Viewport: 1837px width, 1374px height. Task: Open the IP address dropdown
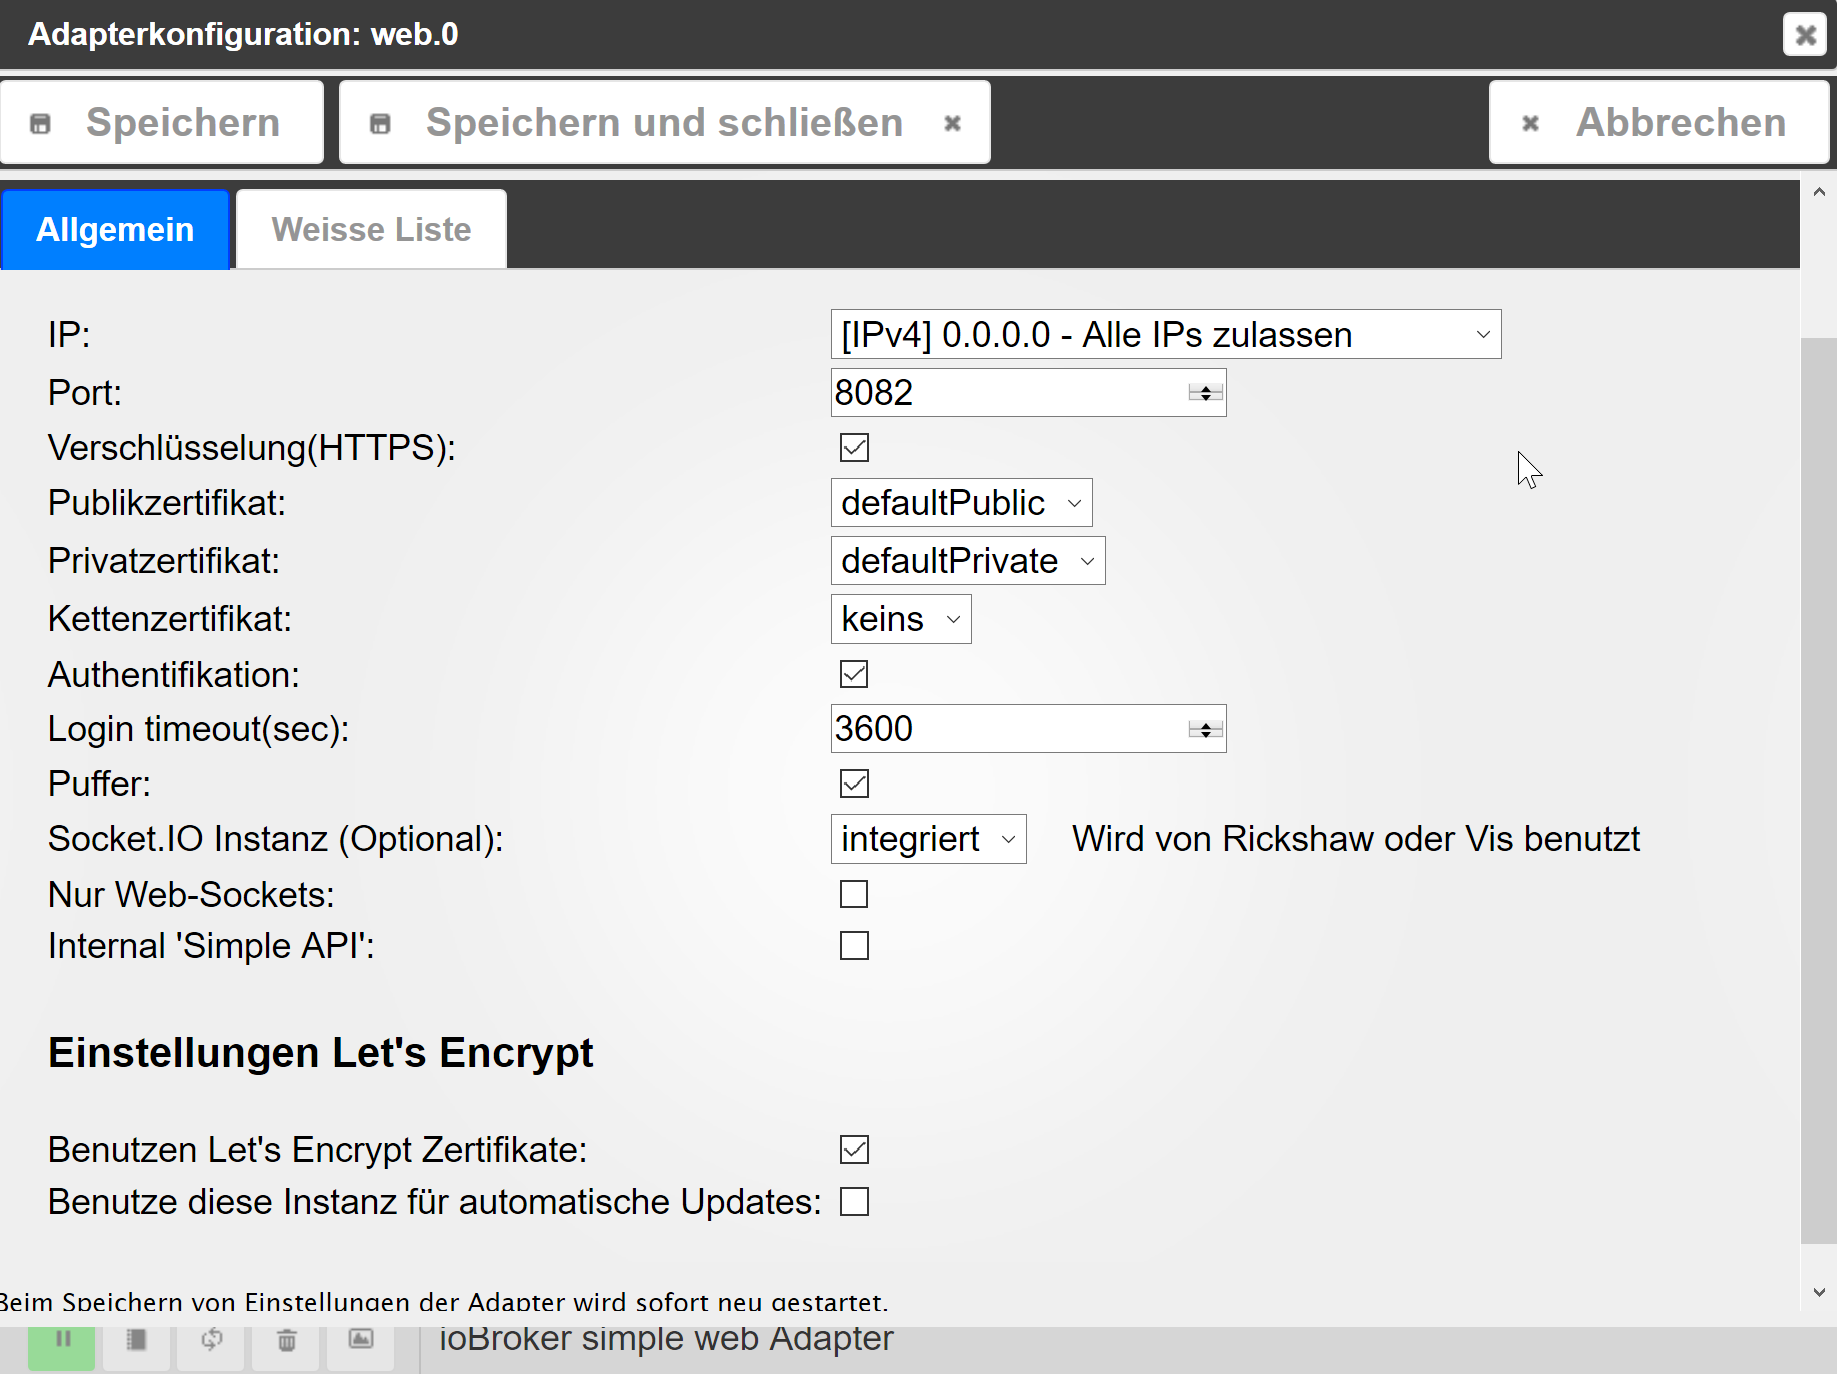(x=1165, y=335)
